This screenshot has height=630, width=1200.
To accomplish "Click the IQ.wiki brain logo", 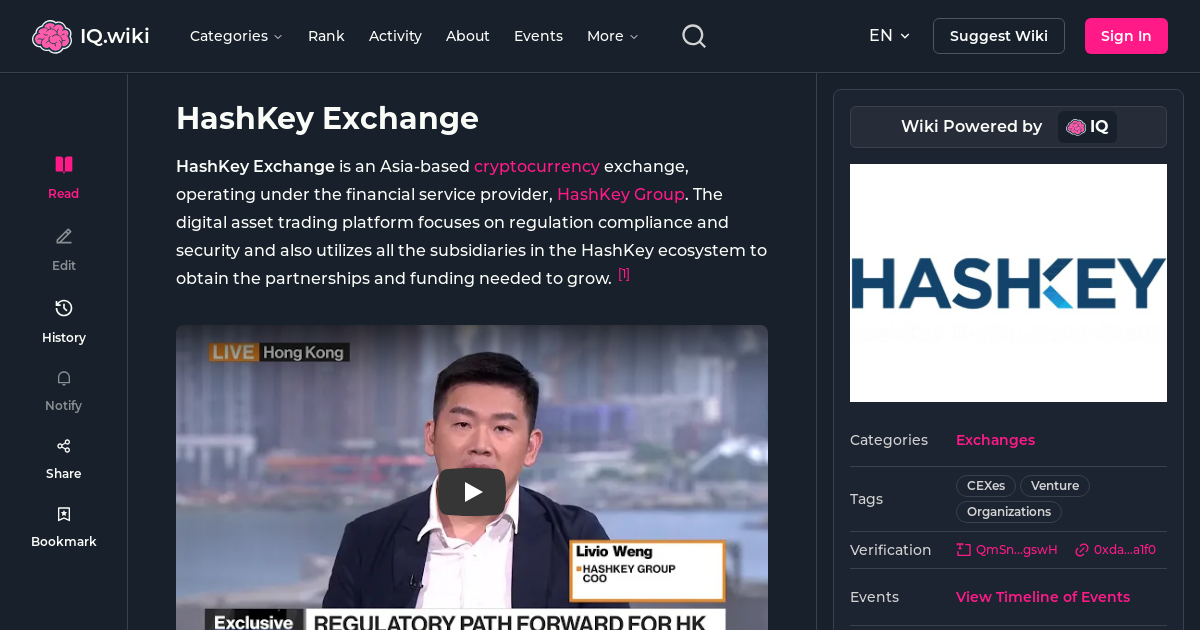I will 53,35.
